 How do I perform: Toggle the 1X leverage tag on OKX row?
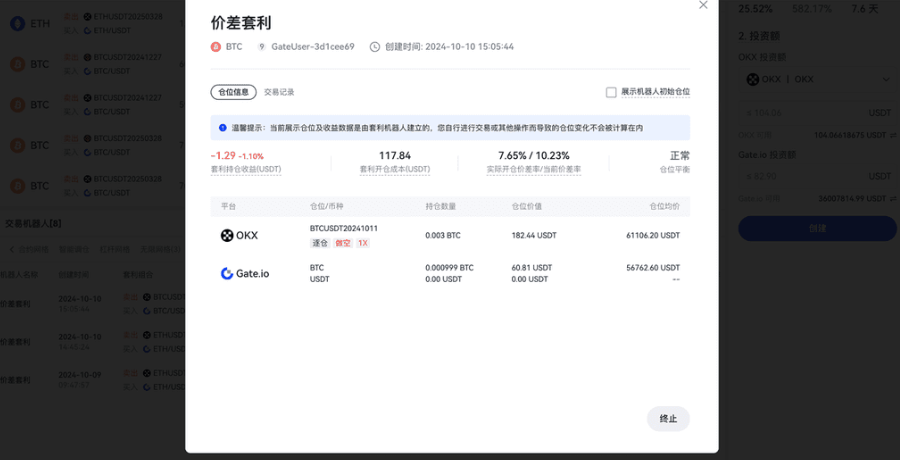tap(363, 243)
